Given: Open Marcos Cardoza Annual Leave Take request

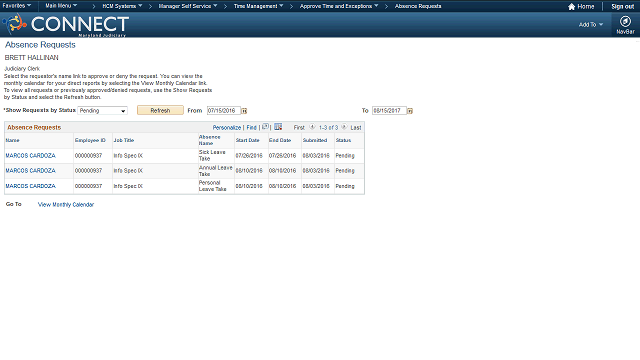Looking at the screenshot, I should (x=31, y=171).
